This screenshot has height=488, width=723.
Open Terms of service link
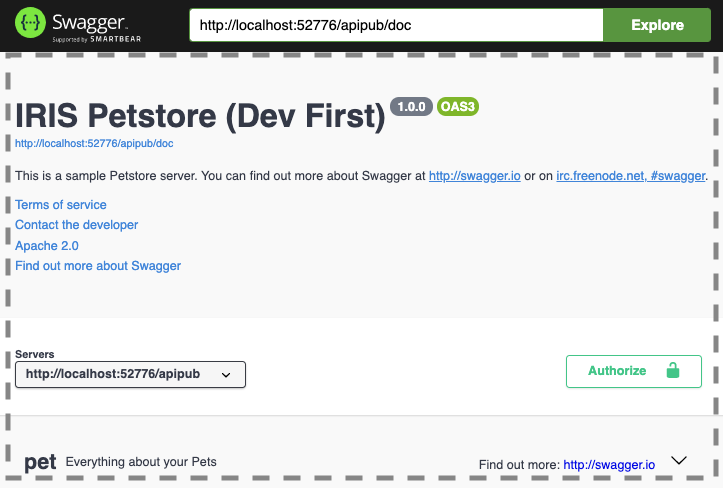61,205
